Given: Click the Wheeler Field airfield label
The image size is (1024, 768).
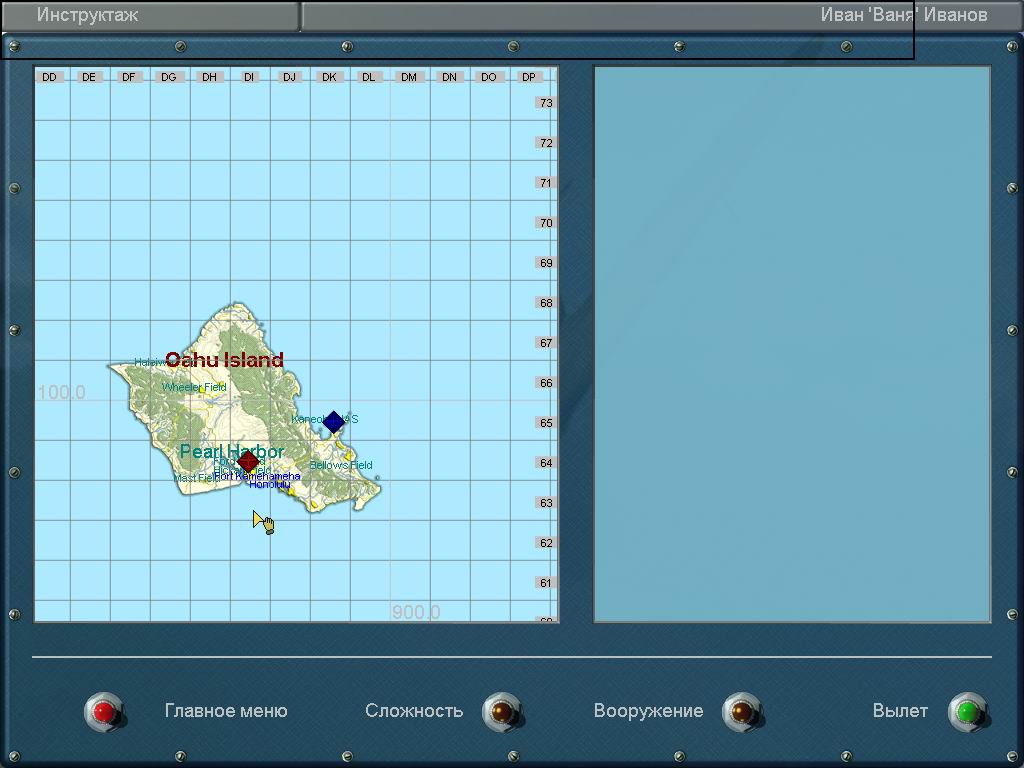Looking at the screenshot, I should (x=194, y=387).
